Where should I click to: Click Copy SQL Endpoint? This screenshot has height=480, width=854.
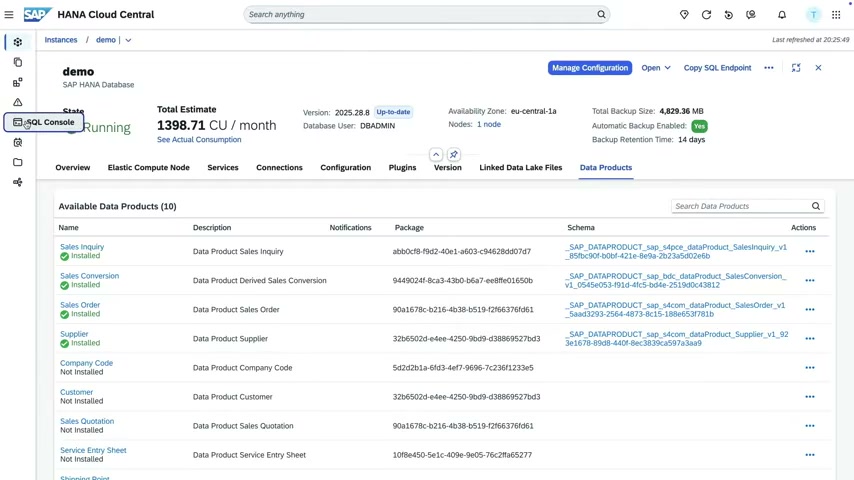tap(717, 68)
